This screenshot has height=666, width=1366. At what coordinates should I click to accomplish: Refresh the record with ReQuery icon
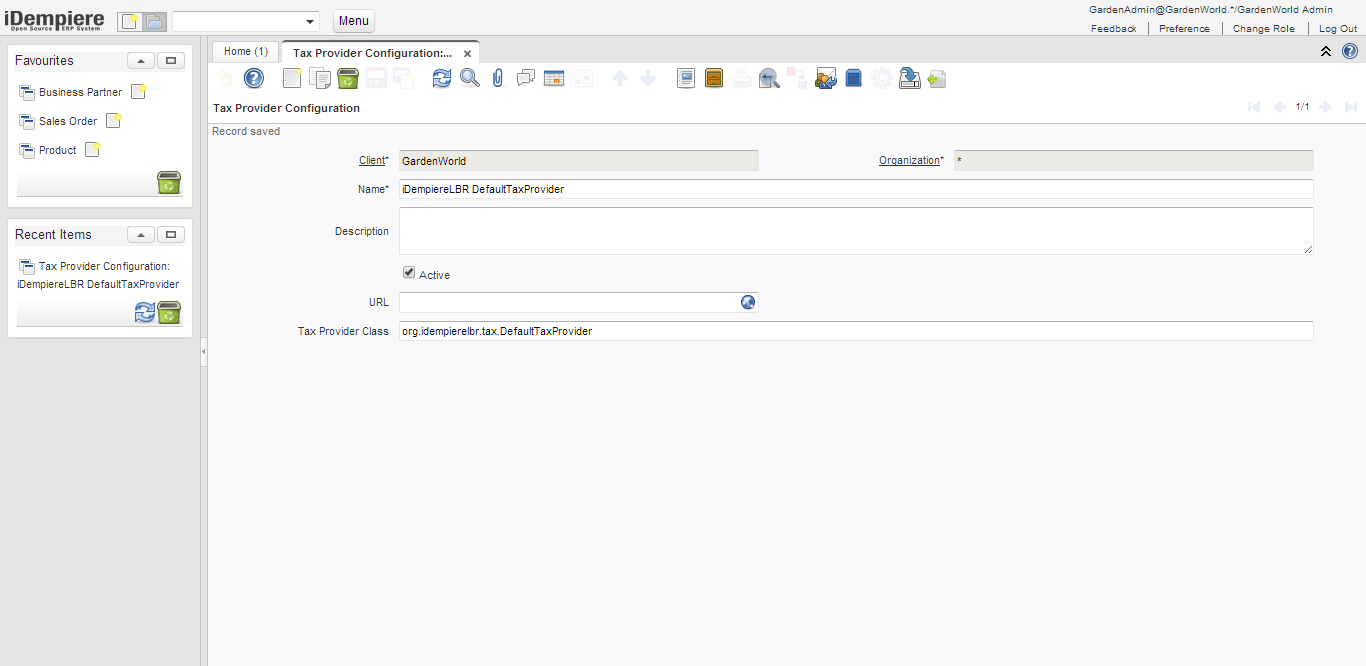[x=442, y=78]
